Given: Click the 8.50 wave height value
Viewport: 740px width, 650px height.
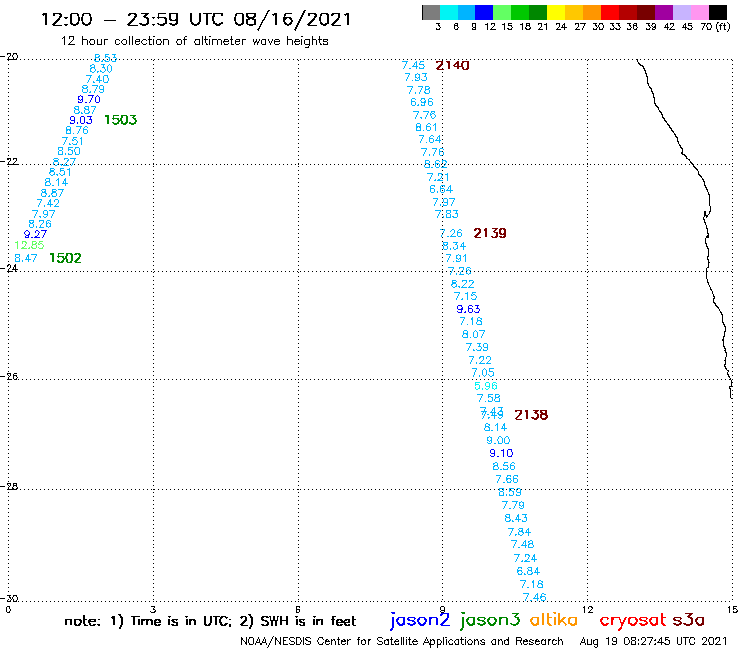Looking at the screenshot, I should pyautogui.click(x=69, y=152).
